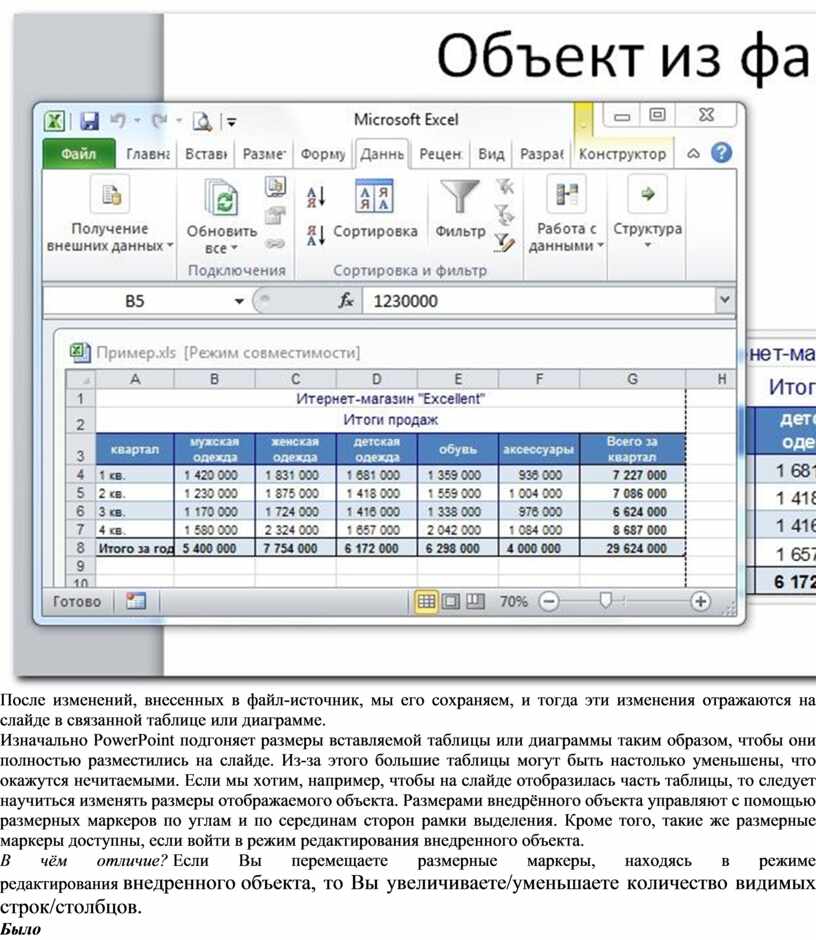
Task: Collapse the ribbon with the caret icon
Action: (x=693, y=153)
